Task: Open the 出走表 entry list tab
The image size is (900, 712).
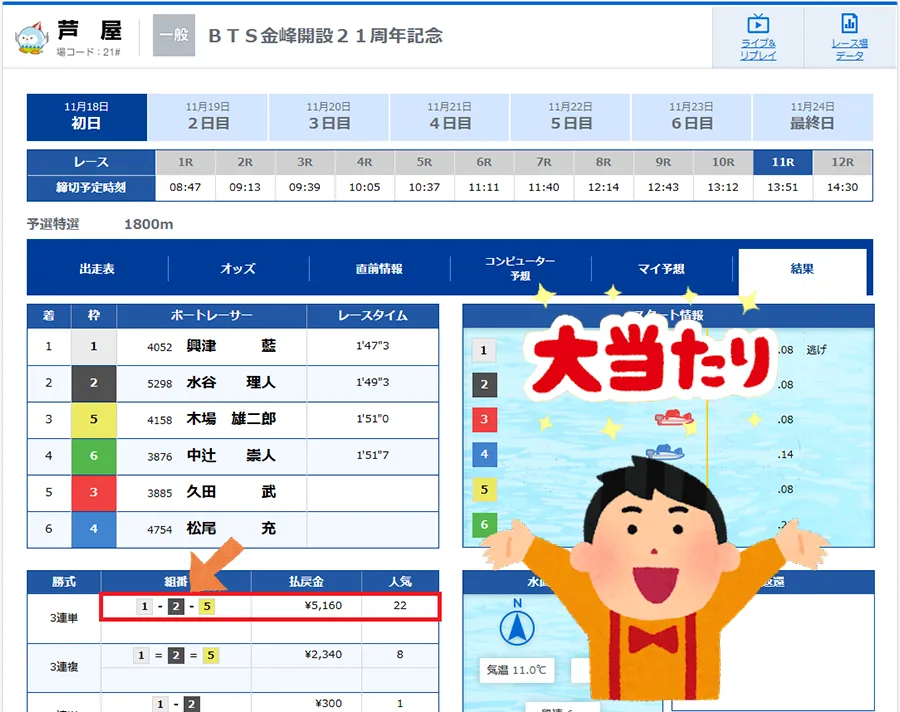Action: 97,269
